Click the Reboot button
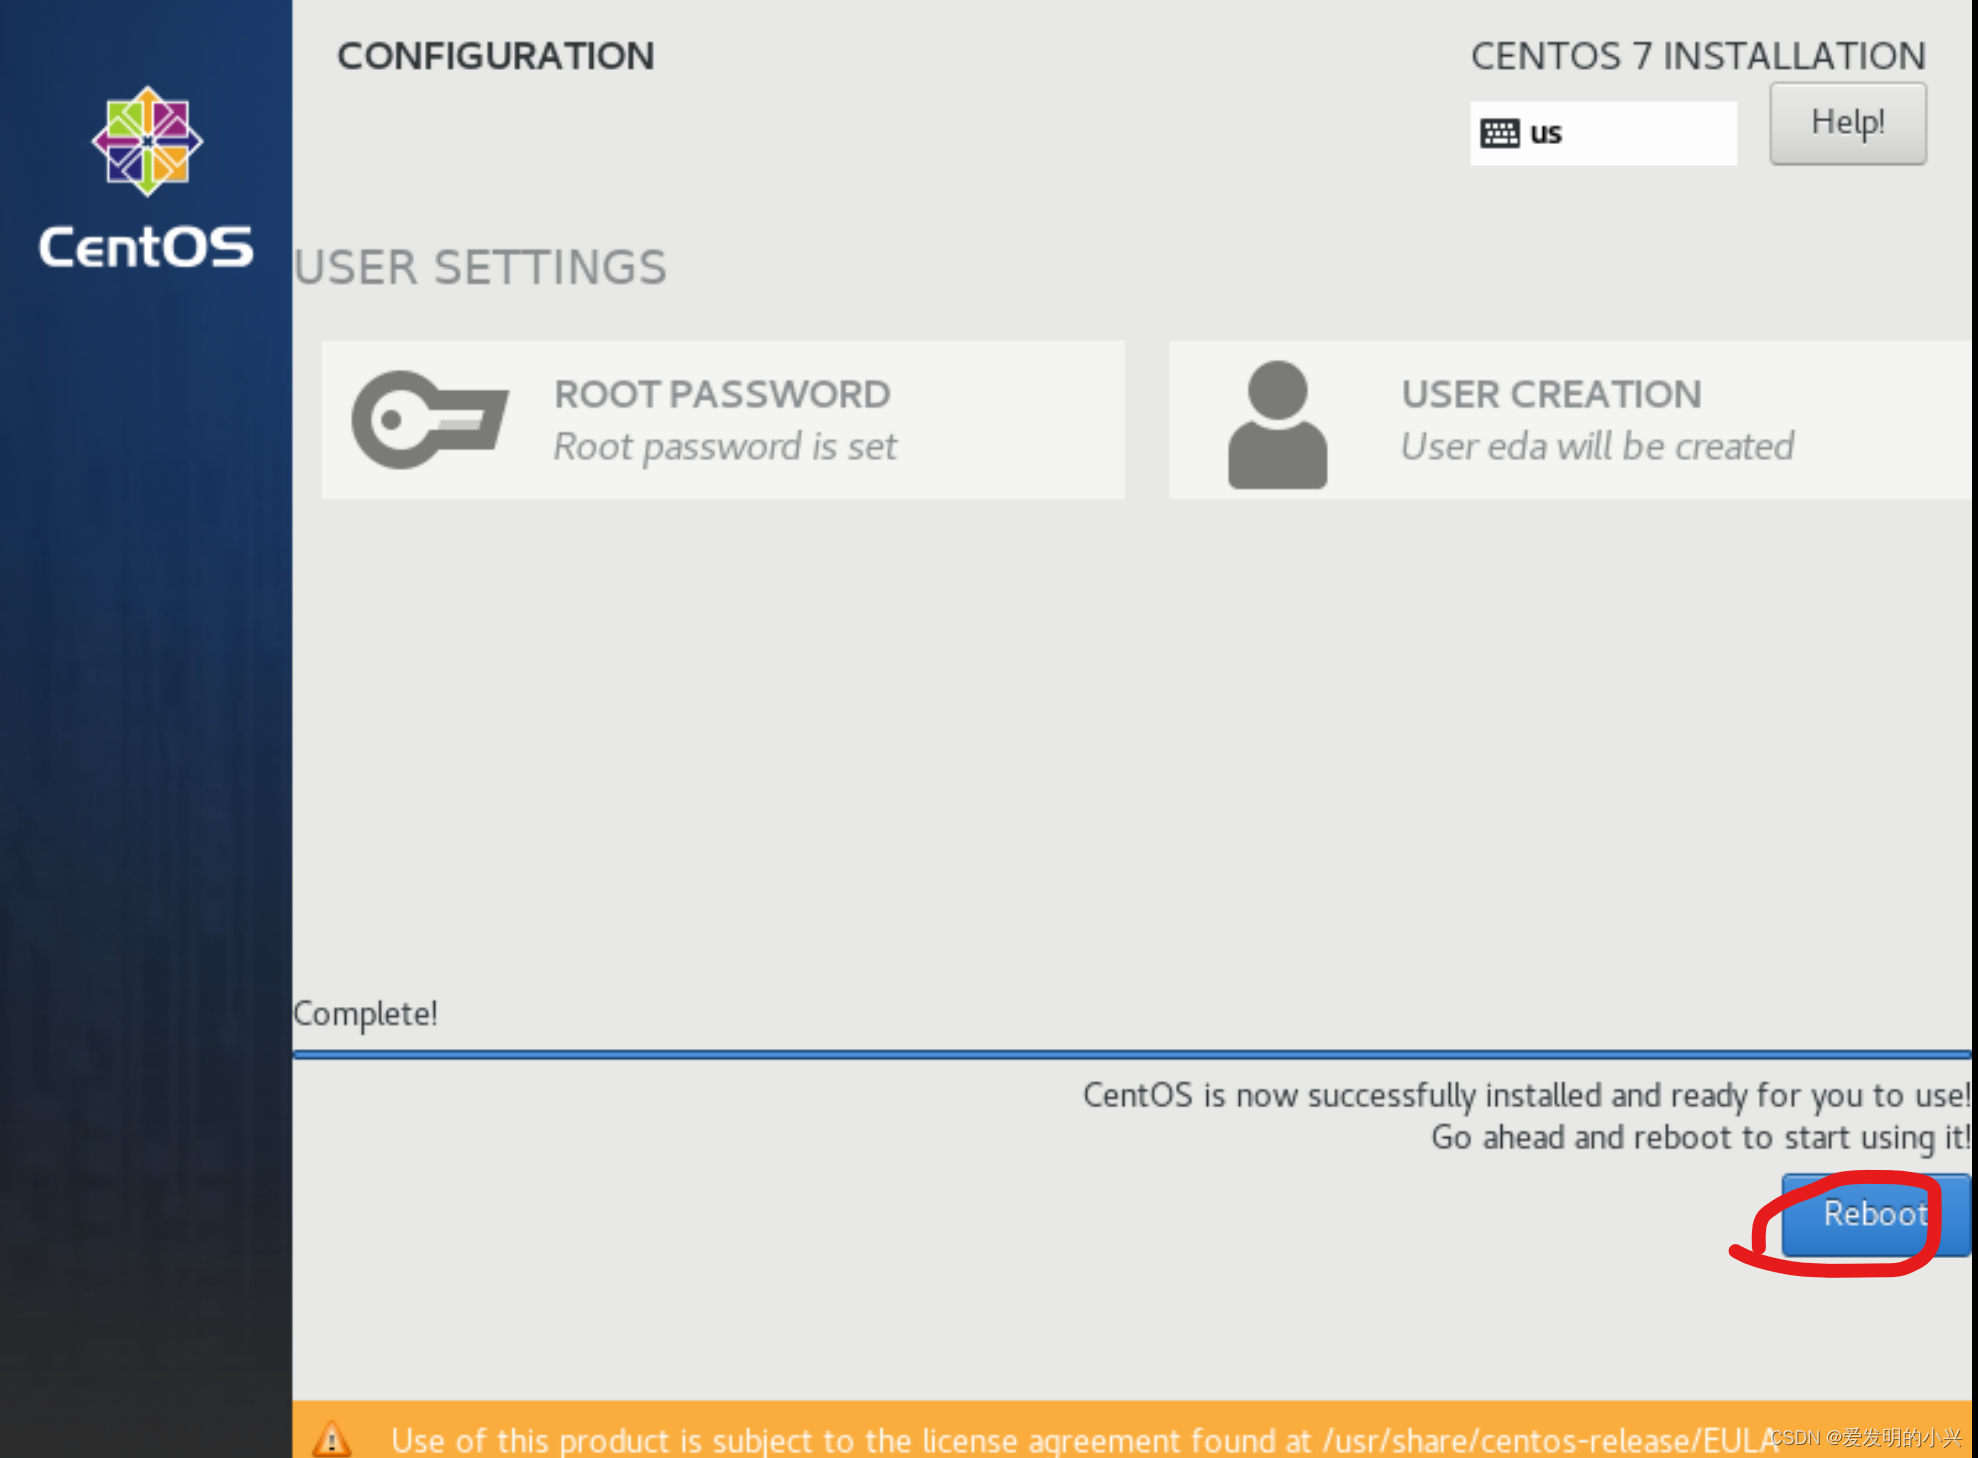This screenshot has width=1978, height=1458. tap(1875, 1214)
